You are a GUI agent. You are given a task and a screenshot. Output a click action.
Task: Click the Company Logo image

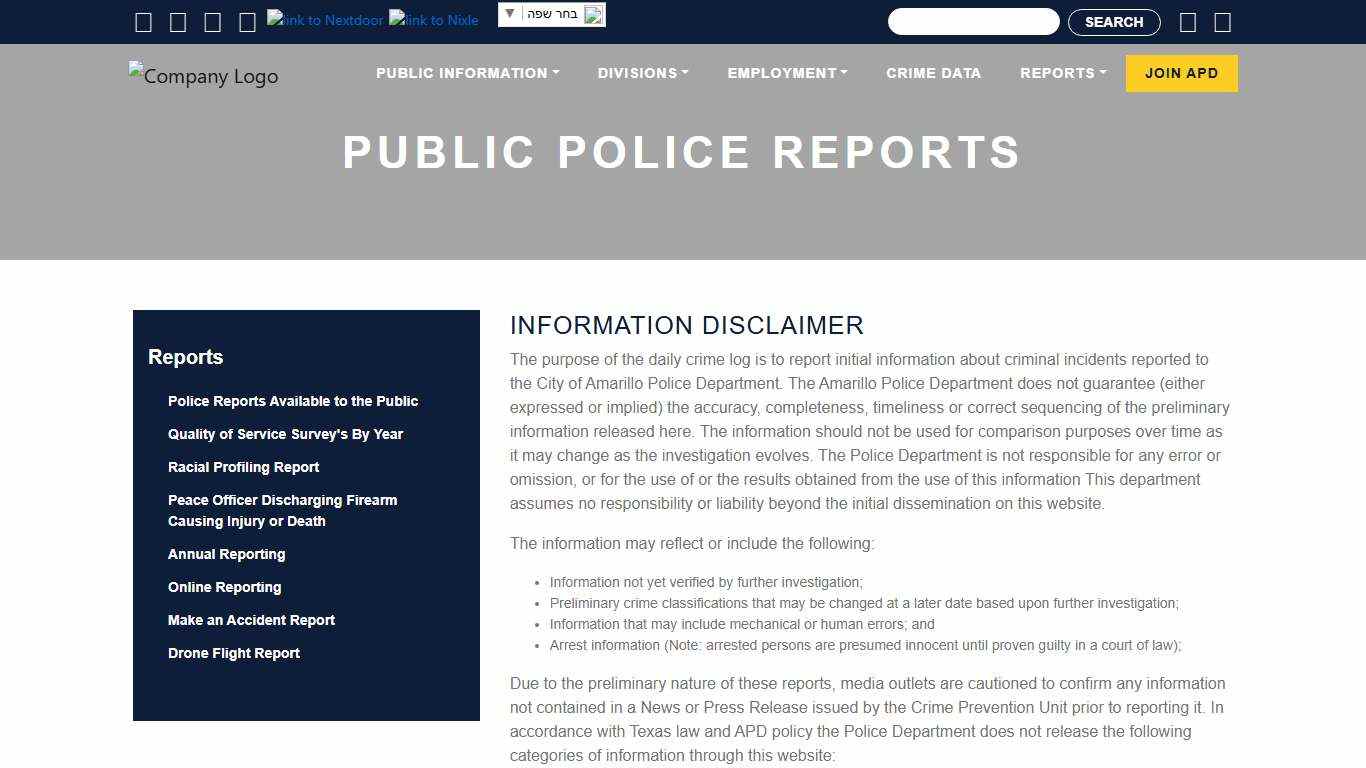coord(203,75)
